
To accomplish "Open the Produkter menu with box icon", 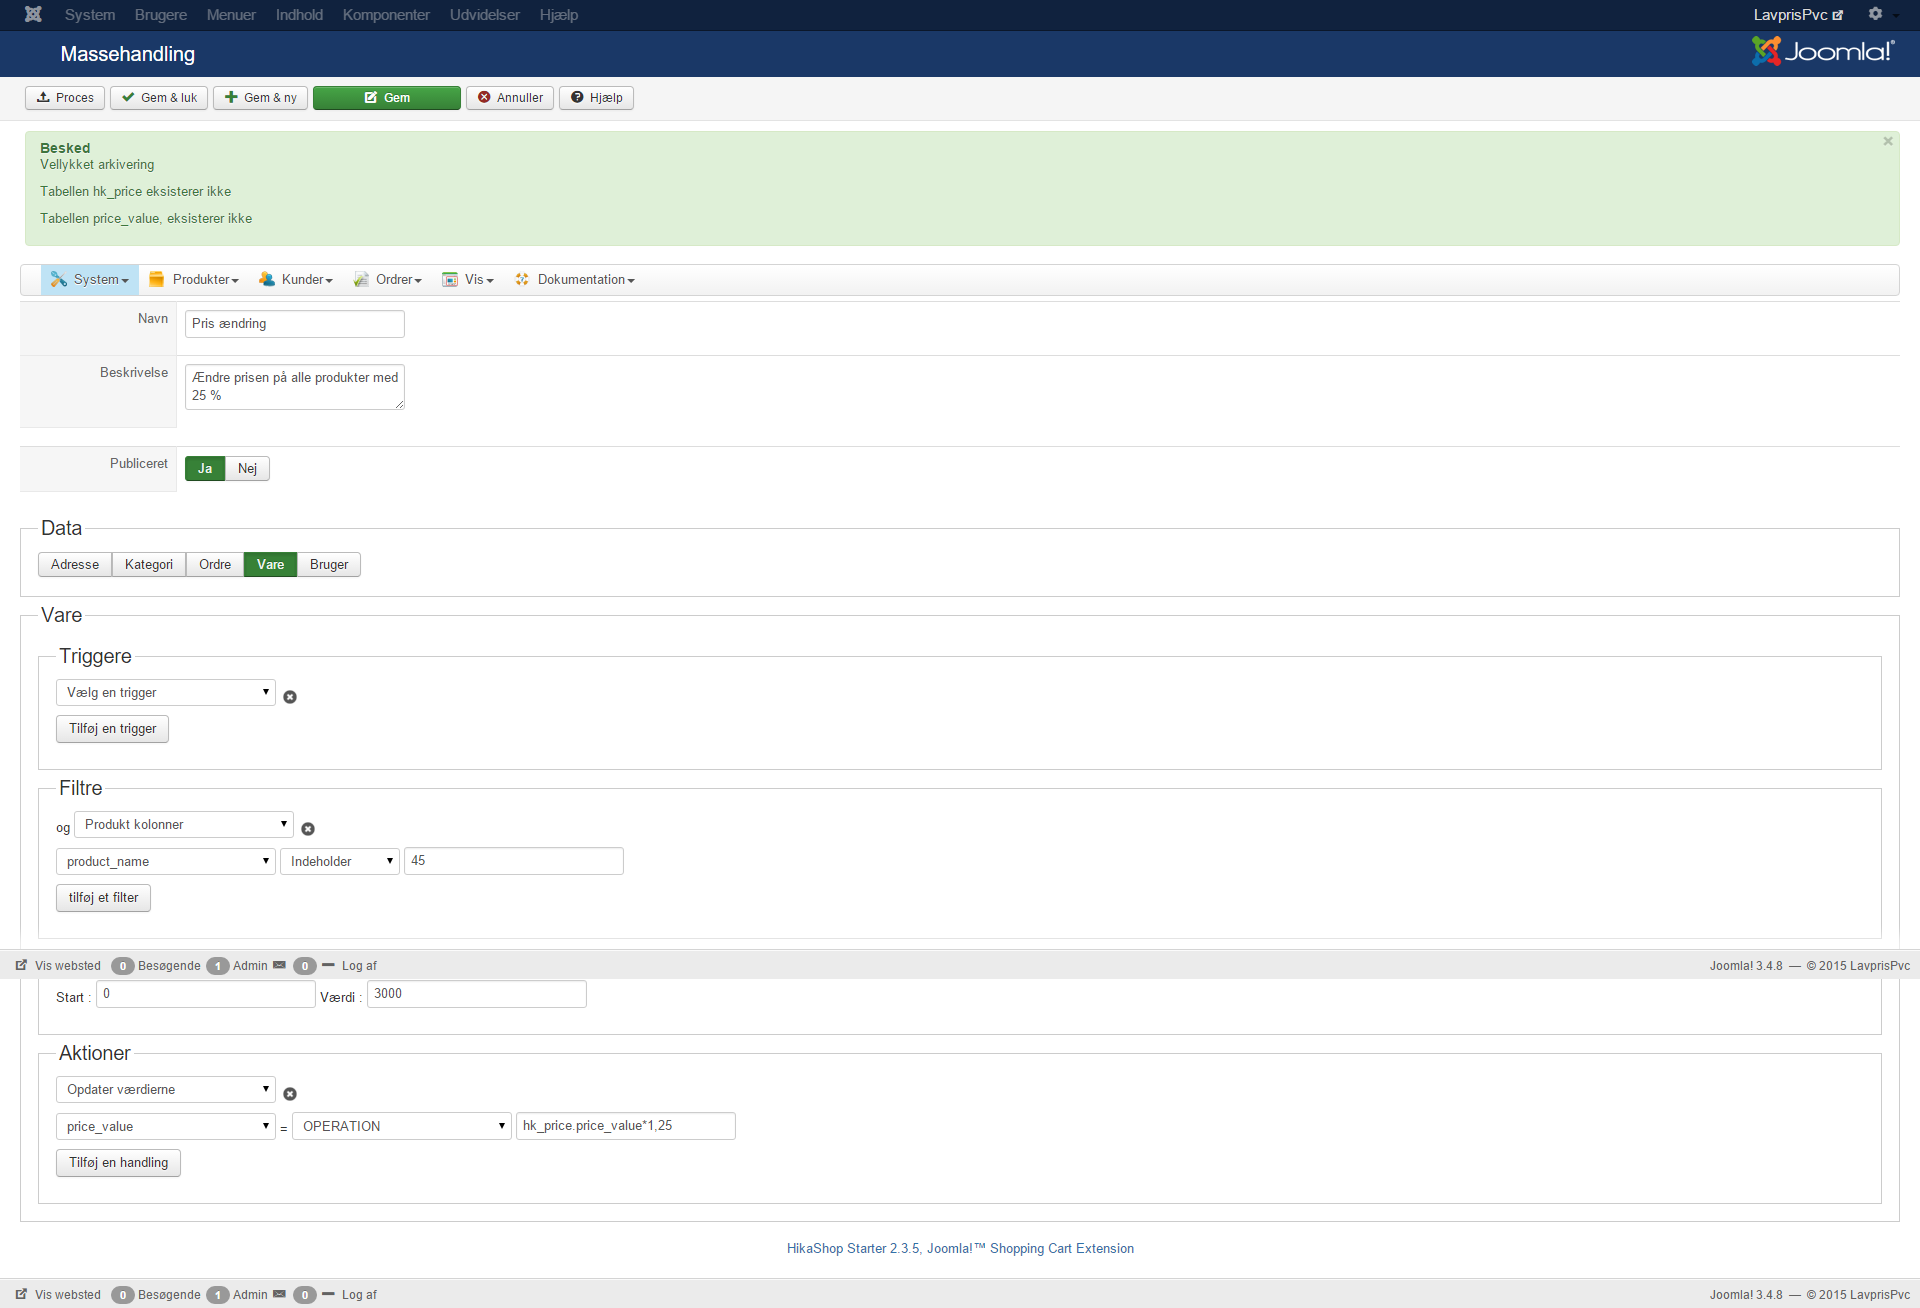I will point(194,280).
